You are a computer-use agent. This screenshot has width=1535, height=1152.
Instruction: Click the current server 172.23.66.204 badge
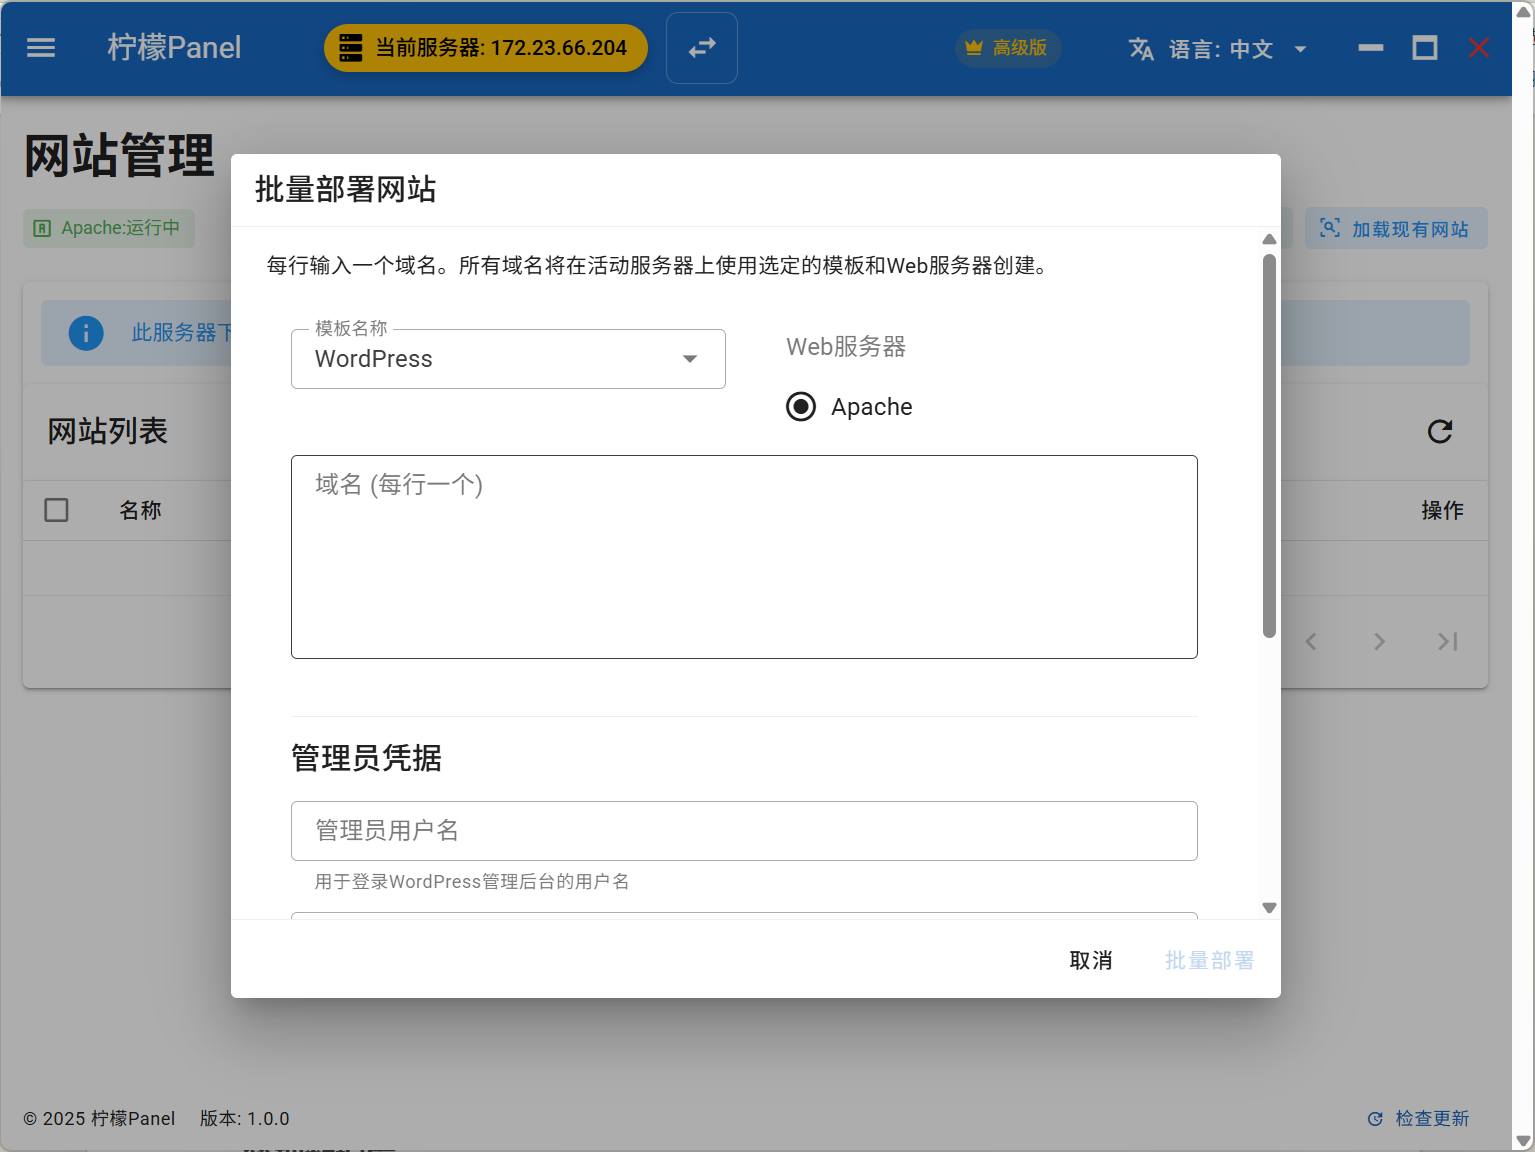[x=486, y=48]
